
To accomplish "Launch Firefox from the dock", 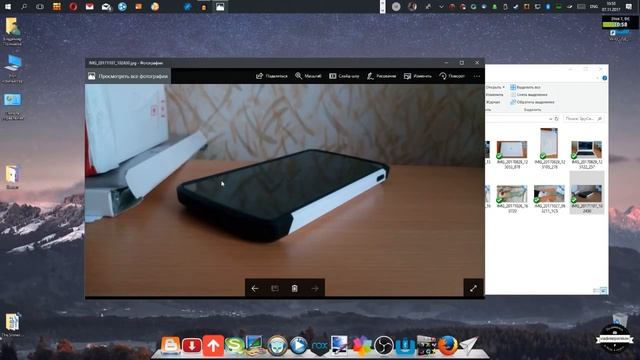I will [x=448, y=346].
